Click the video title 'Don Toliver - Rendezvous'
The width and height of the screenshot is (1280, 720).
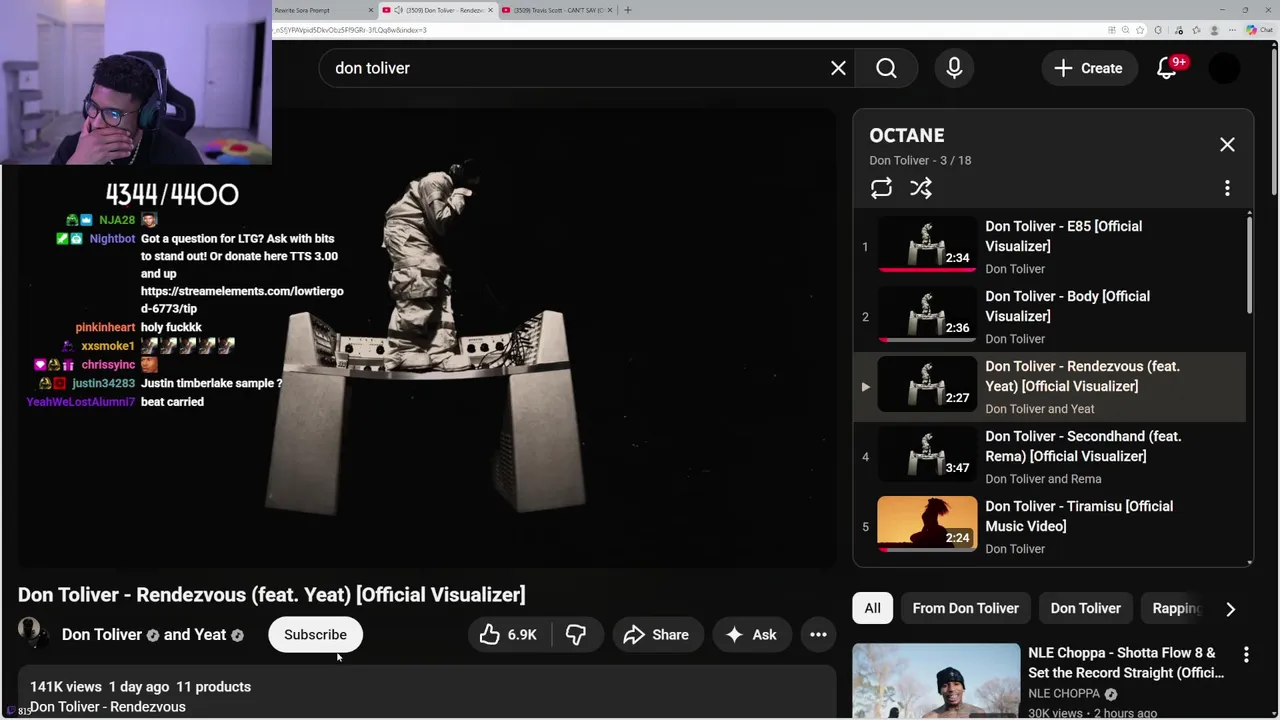(271, 595)
